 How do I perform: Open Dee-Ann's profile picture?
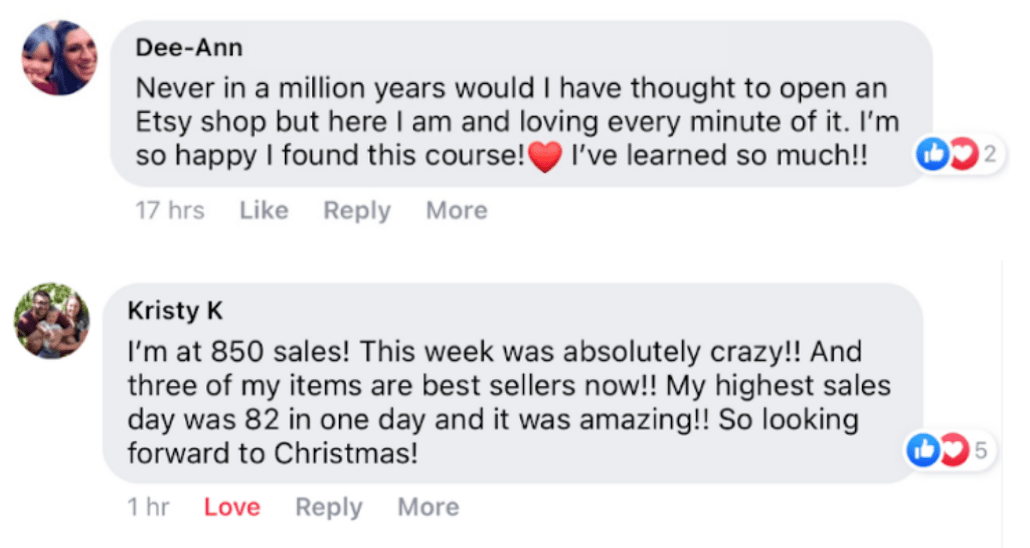click(60, 58)
